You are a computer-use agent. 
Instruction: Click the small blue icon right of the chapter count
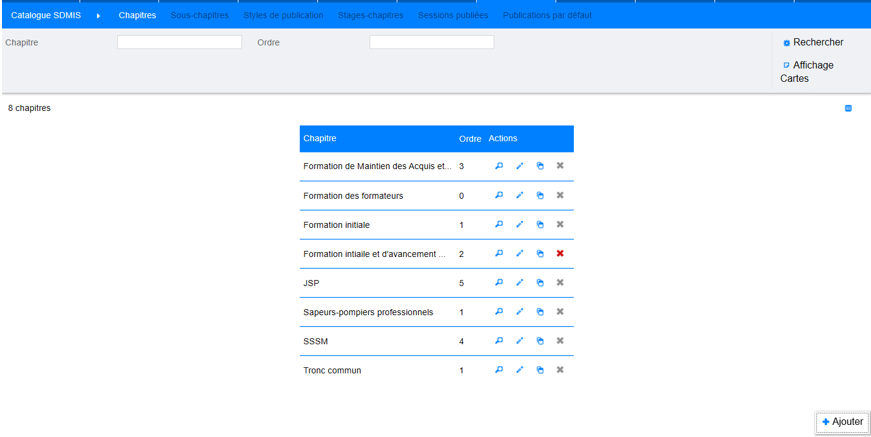coord(848,108)
